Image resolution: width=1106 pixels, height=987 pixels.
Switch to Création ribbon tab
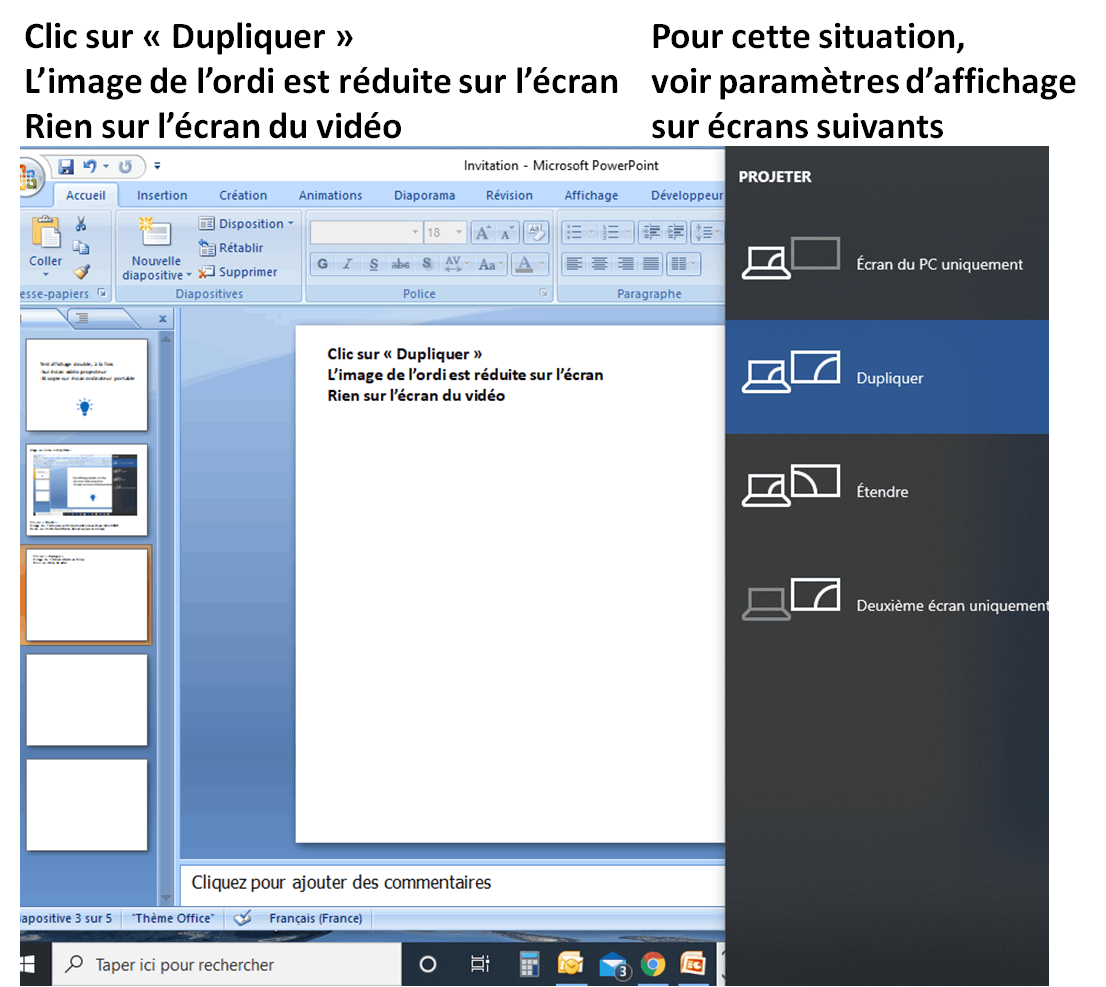point(243,195)
